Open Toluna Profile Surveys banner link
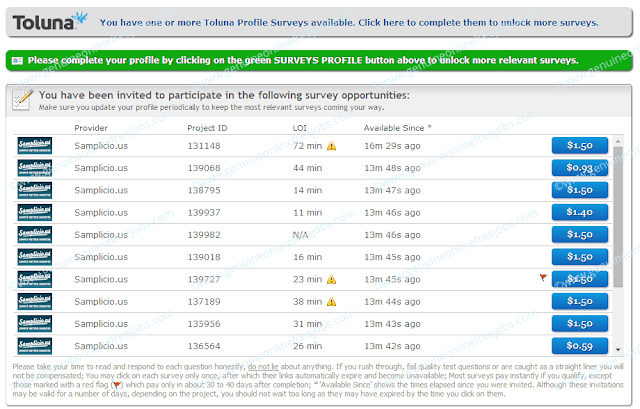 349,22
